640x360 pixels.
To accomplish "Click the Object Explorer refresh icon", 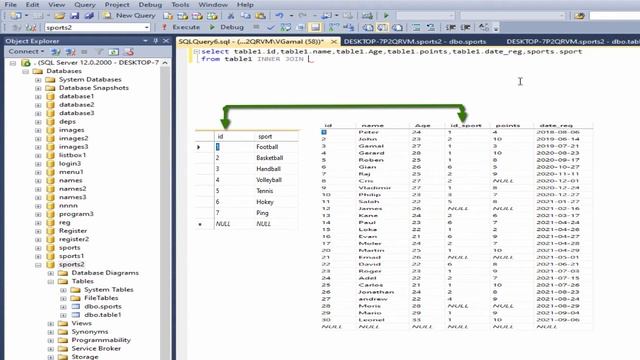I will click(x=114, y=52).
